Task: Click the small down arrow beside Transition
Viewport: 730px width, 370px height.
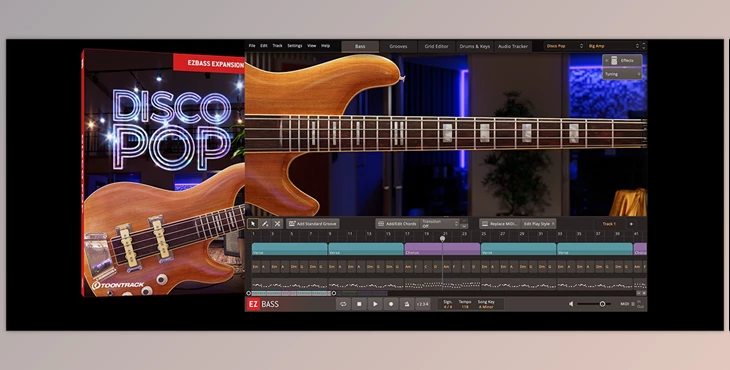Action: pyautogui.click(x=464, y=226)
